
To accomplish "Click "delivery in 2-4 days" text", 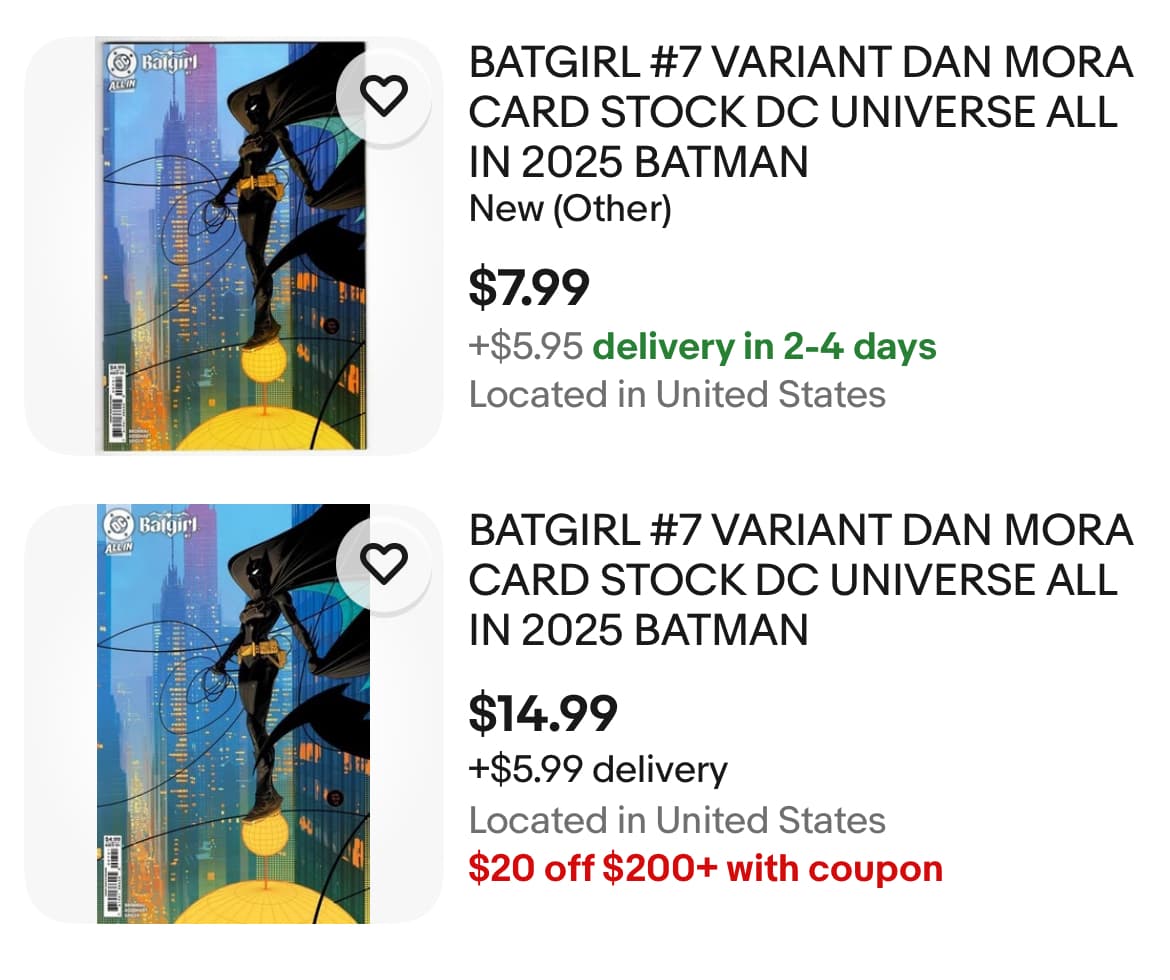I will [x=764, y=346].
